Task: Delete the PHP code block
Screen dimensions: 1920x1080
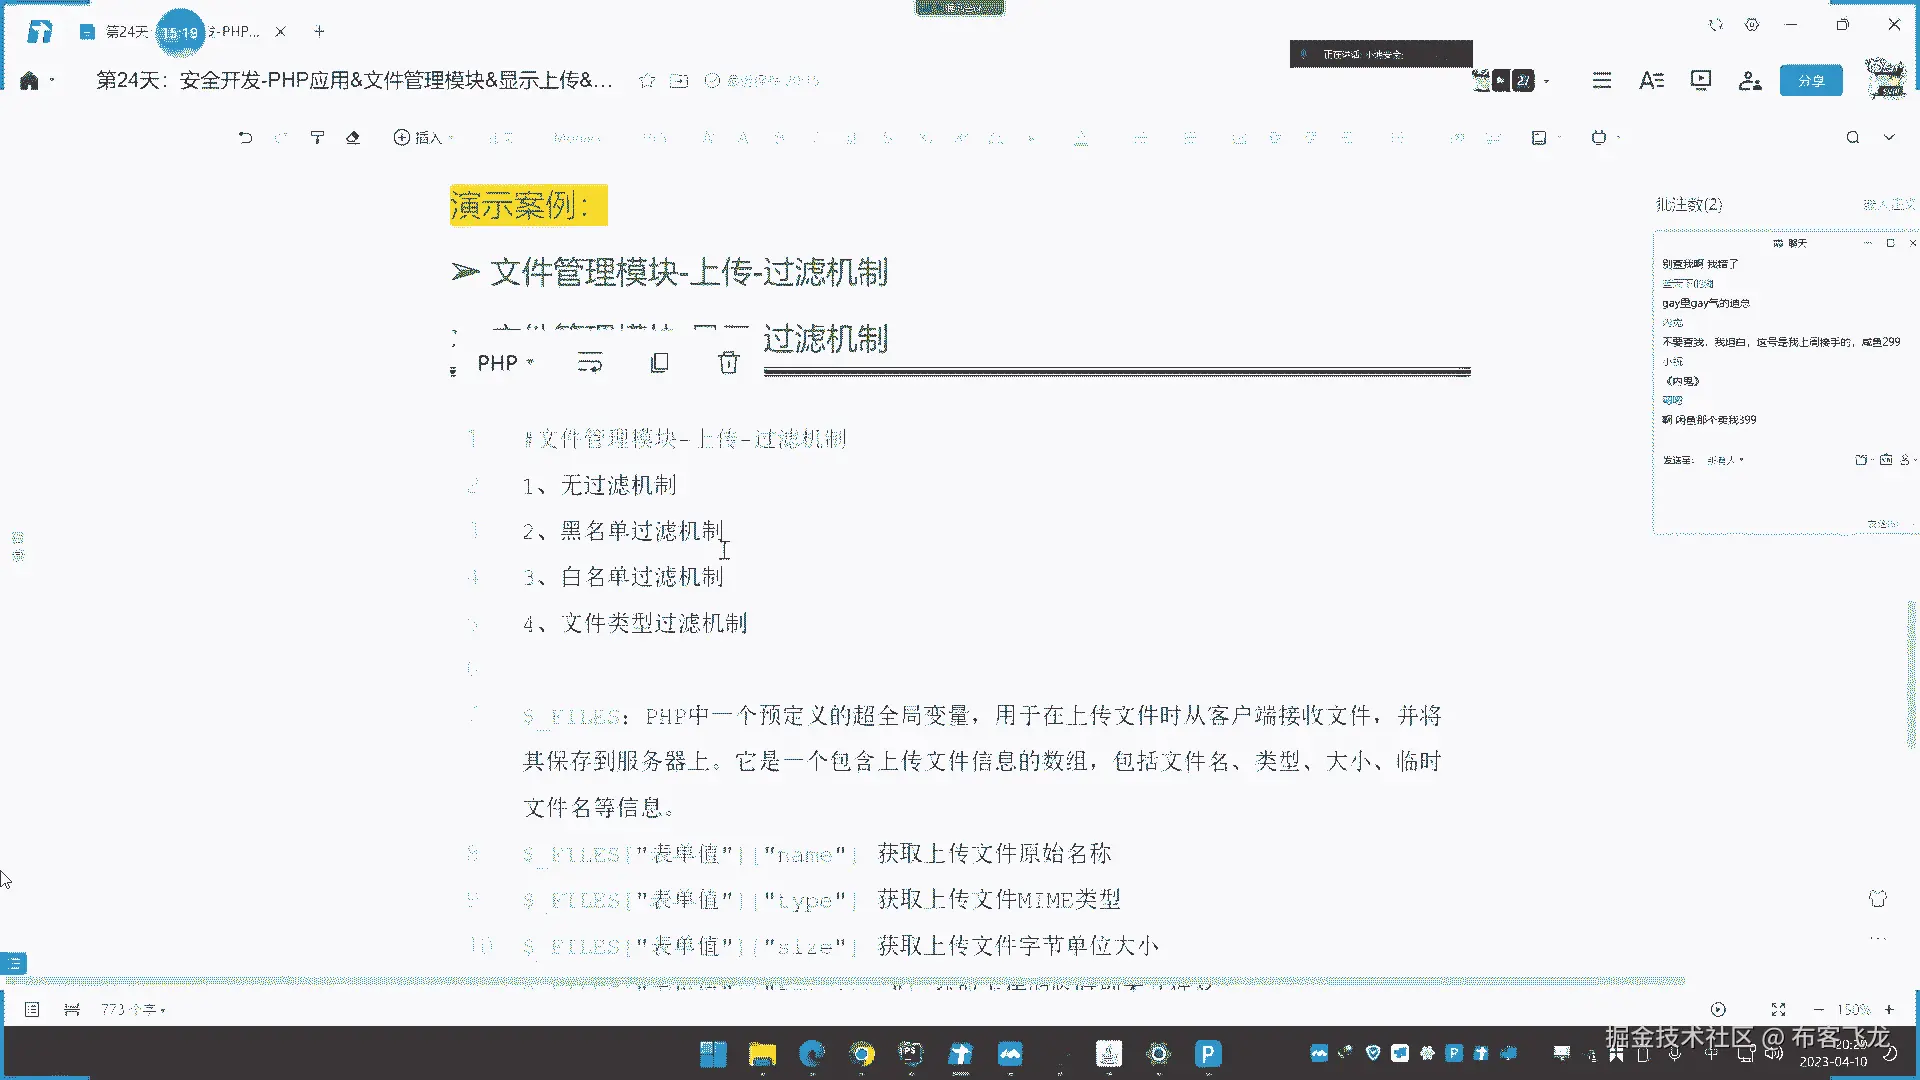Action: pos(728,363)
